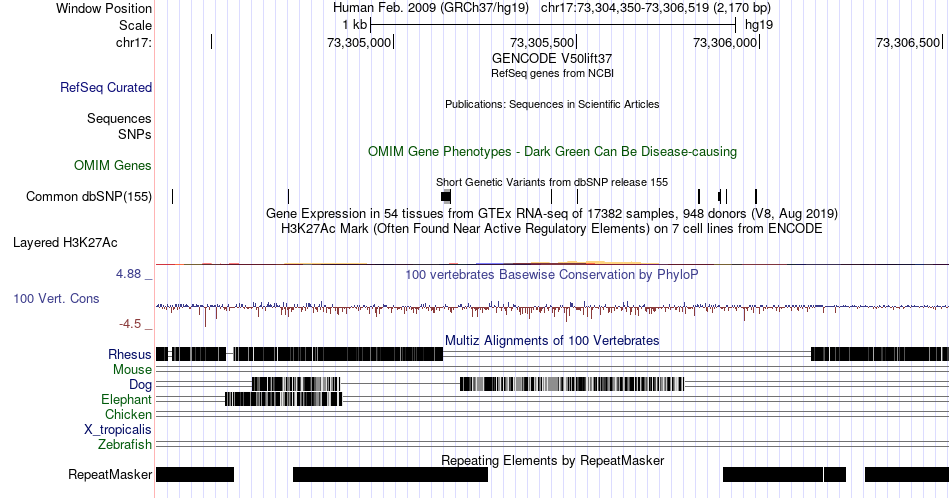Open the OMIM Gene Phenotypes track title
Image resolution: width=950 pixels, height=498 pixels.
pos(552,151)
